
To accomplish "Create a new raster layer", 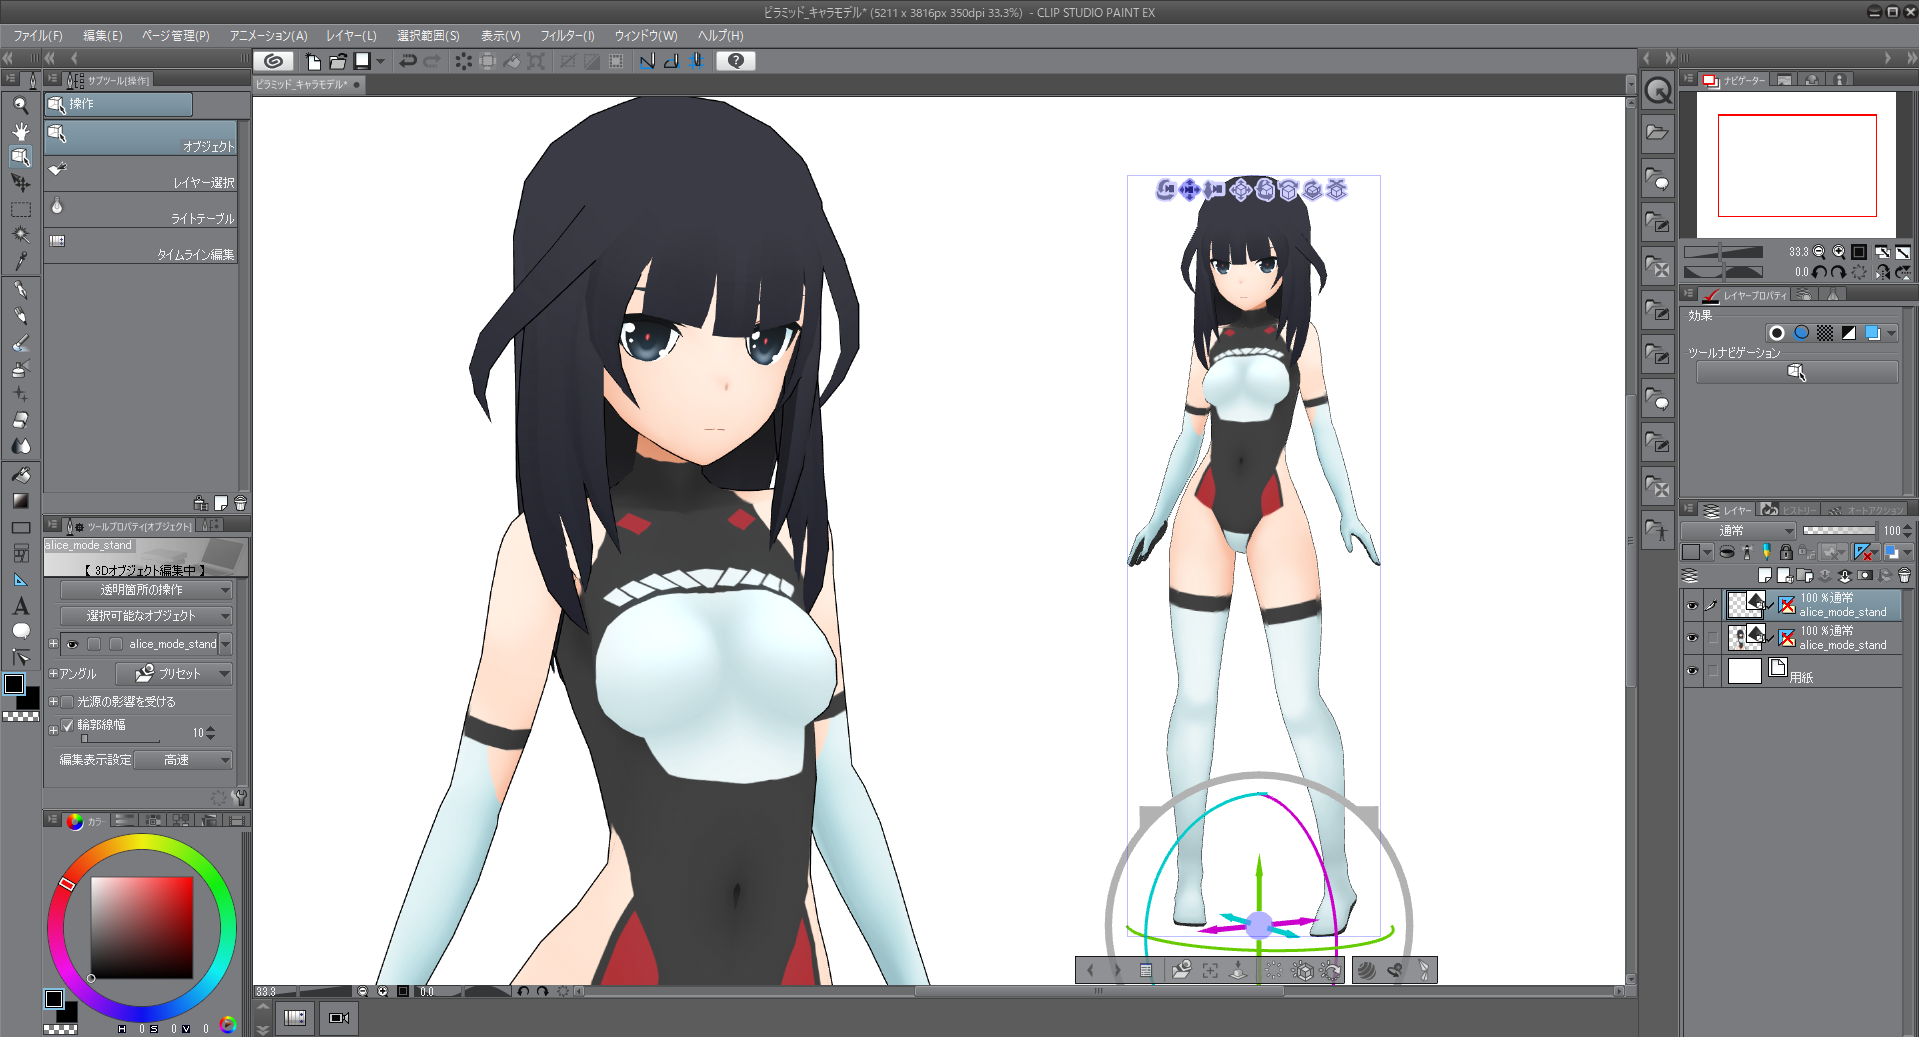I will coord(1764,575).
